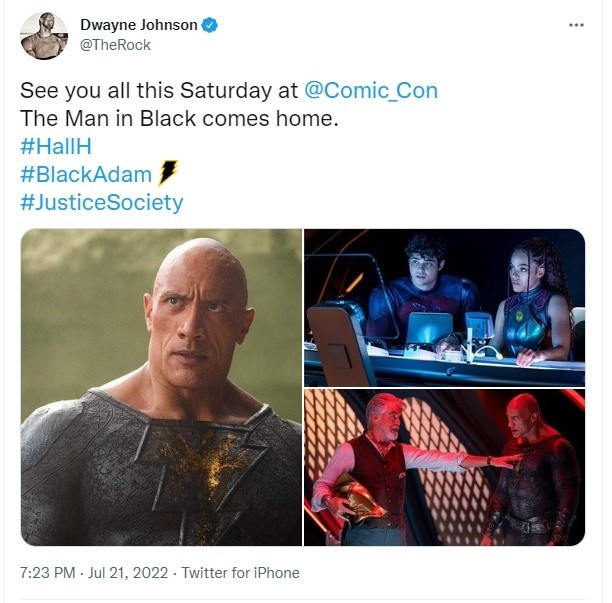
Task: Open the round profile avatar picture
Action: click(44, 36)
